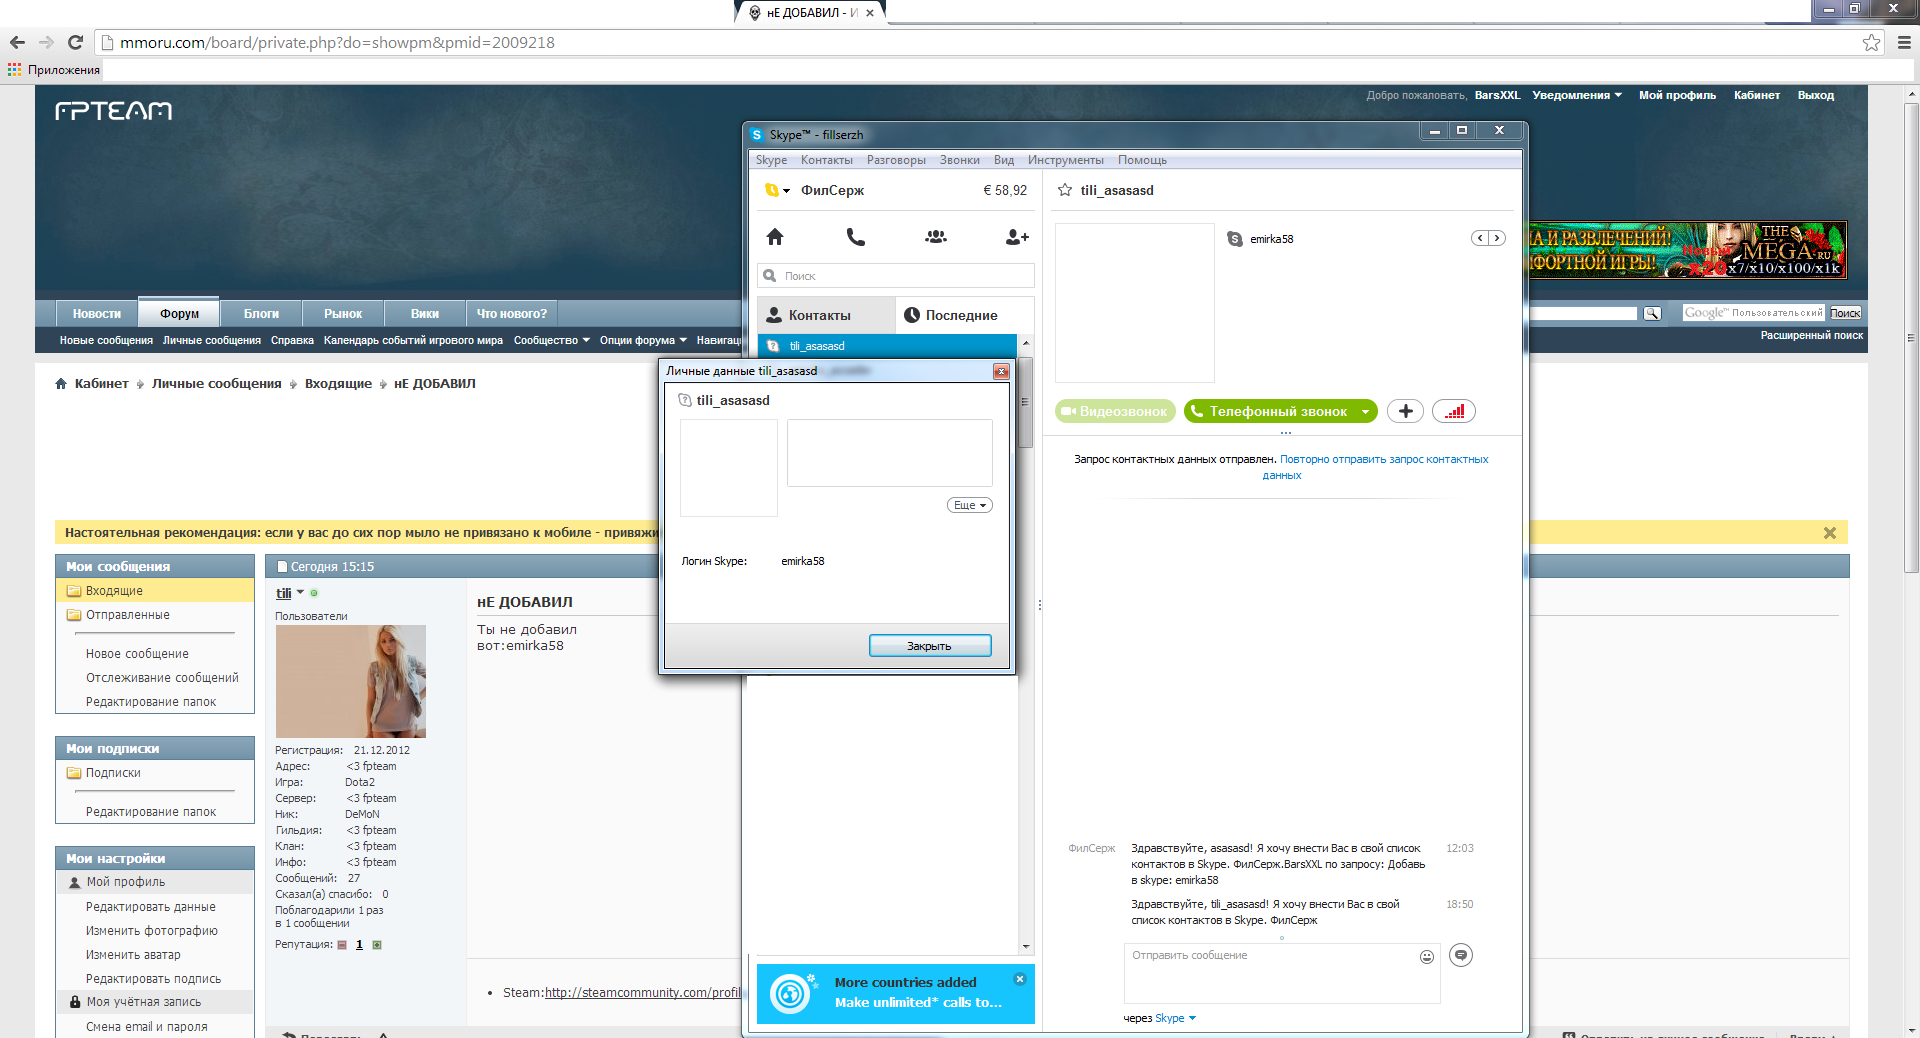
Task: Expand Уведомления dropdown
Action: tap(1577, 95)
